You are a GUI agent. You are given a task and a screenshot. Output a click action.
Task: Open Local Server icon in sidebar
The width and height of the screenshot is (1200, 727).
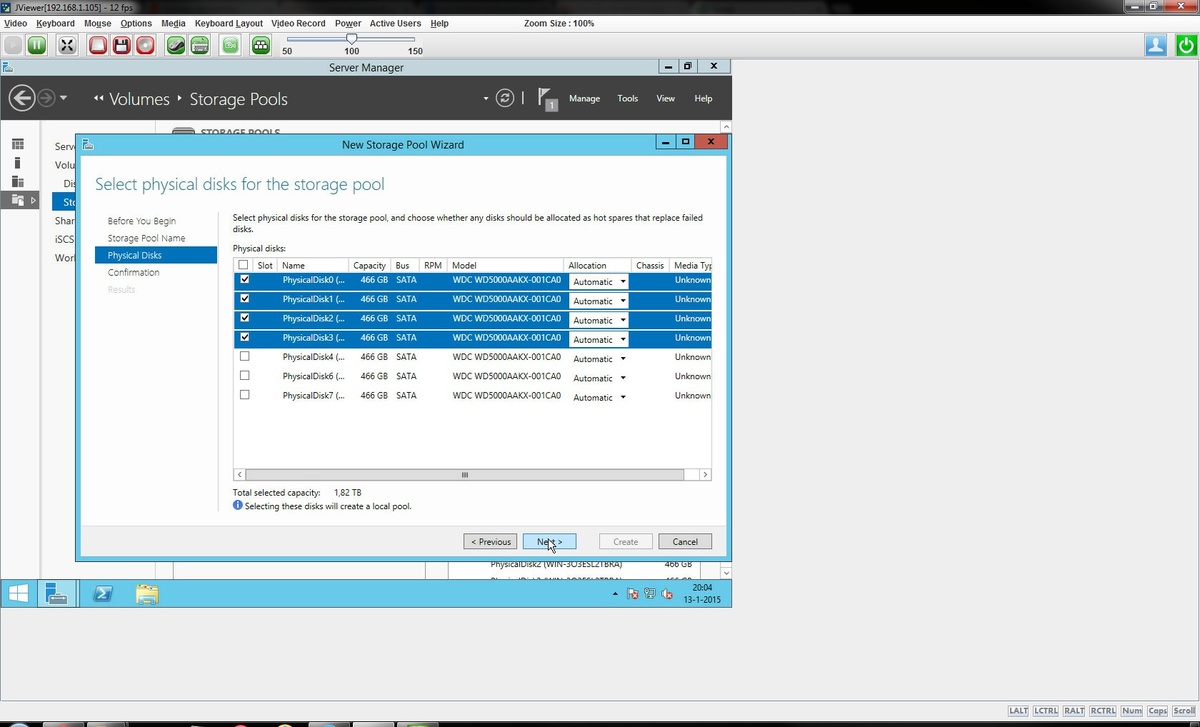click(18, 163)
